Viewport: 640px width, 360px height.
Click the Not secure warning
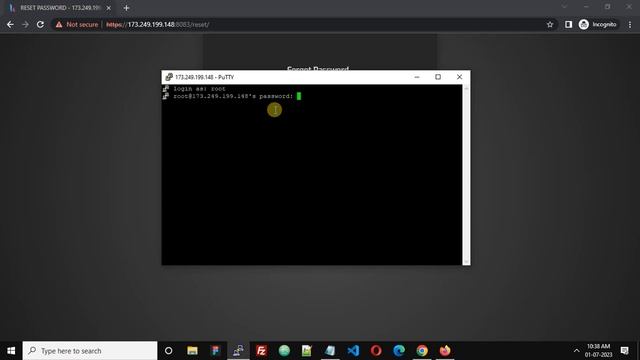(77, 24)
